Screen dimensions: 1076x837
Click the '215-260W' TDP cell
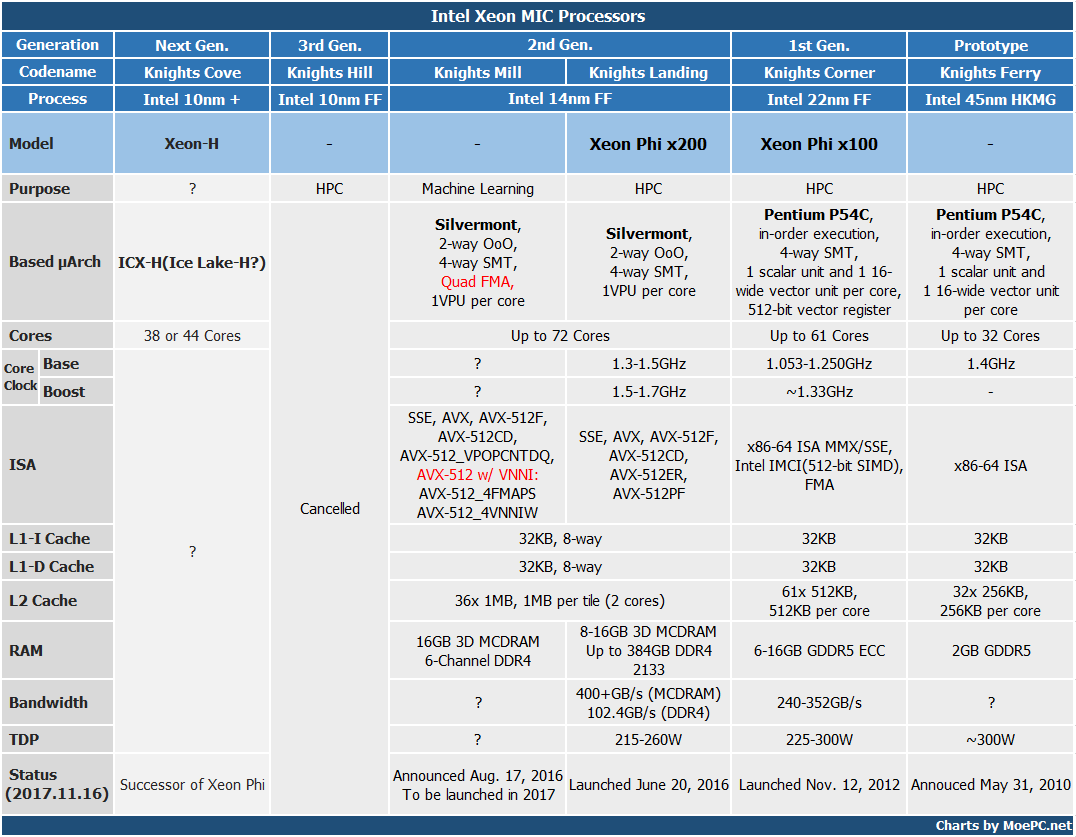(x=648, y=740)
